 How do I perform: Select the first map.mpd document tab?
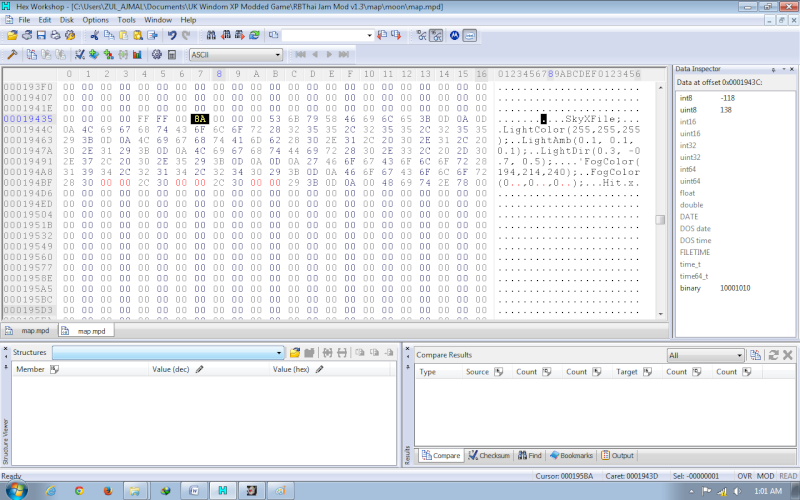coord(29,331)
